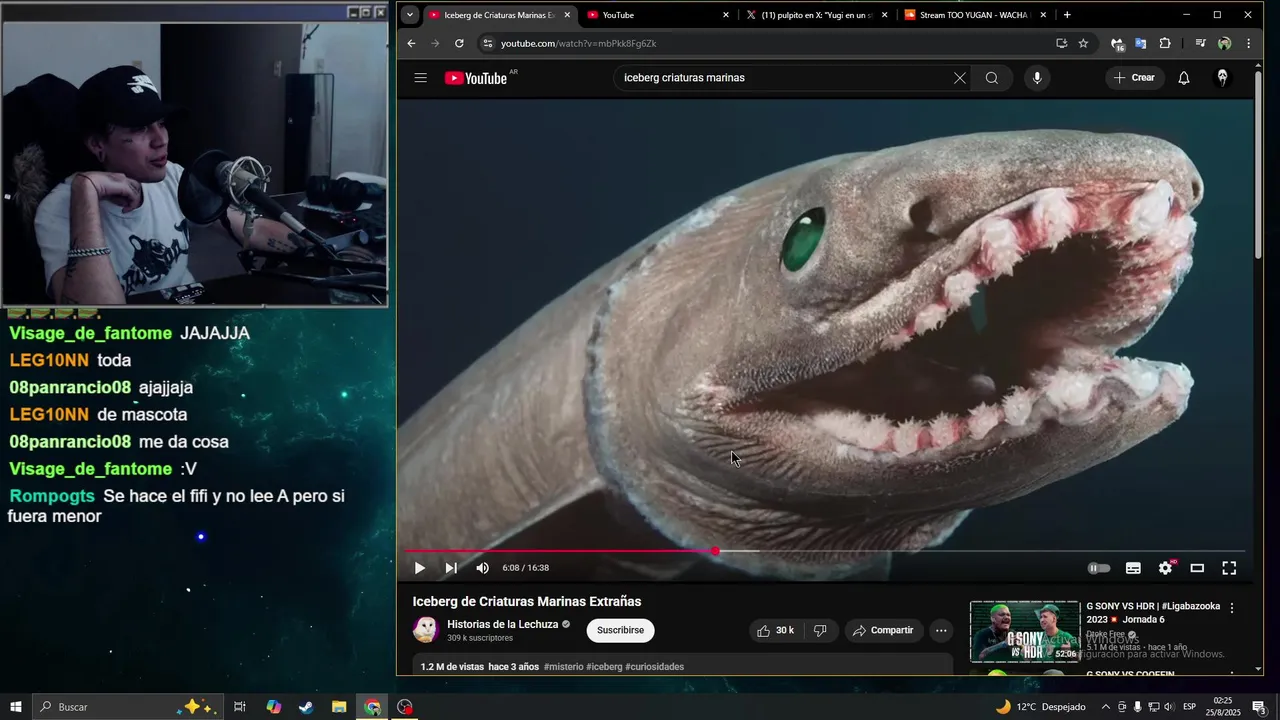Open Google Translate extension icon
1280x720 pixels.
(1141, 43)
